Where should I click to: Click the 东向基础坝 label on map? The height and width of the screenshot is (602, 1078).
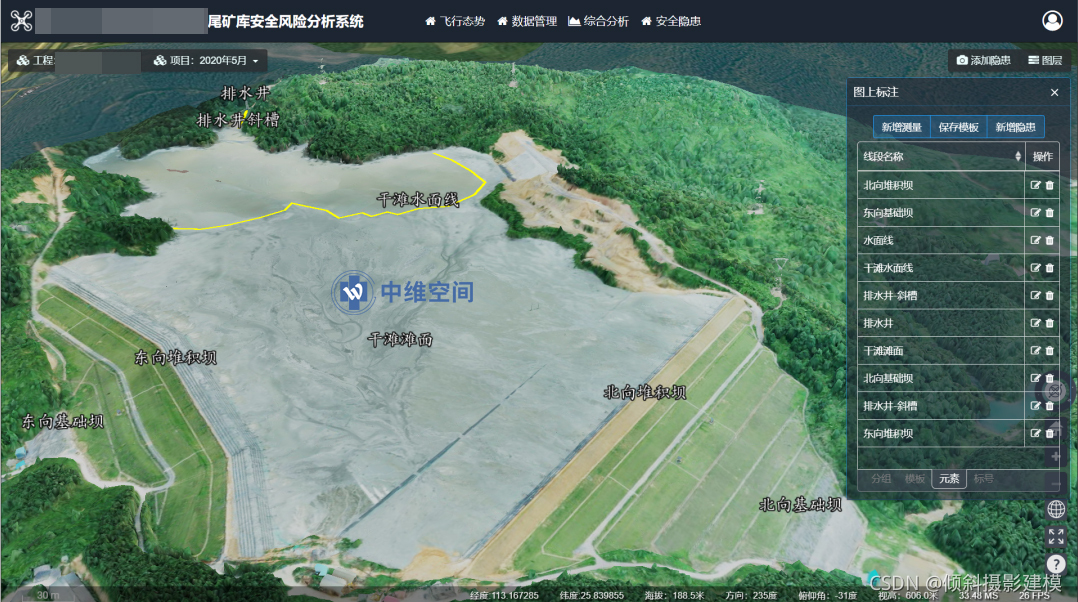click(63, 421)
